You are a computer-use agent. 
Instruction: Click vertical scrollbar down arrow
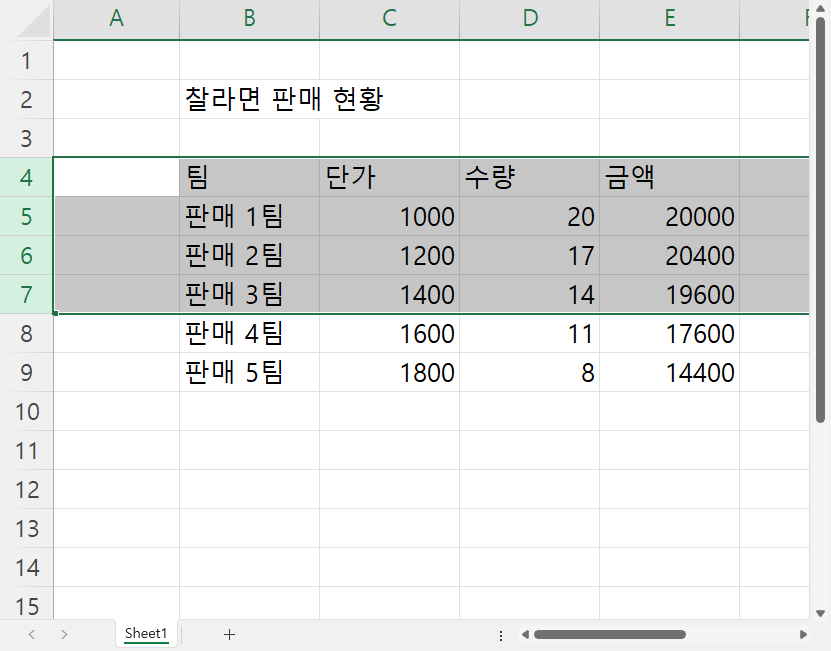click(820, 613)
